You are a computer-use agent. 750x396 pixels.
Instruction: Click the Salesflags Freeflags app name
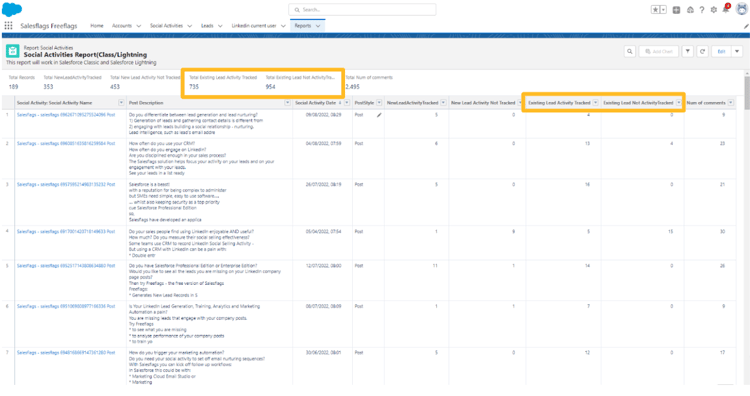click(49, 26)
